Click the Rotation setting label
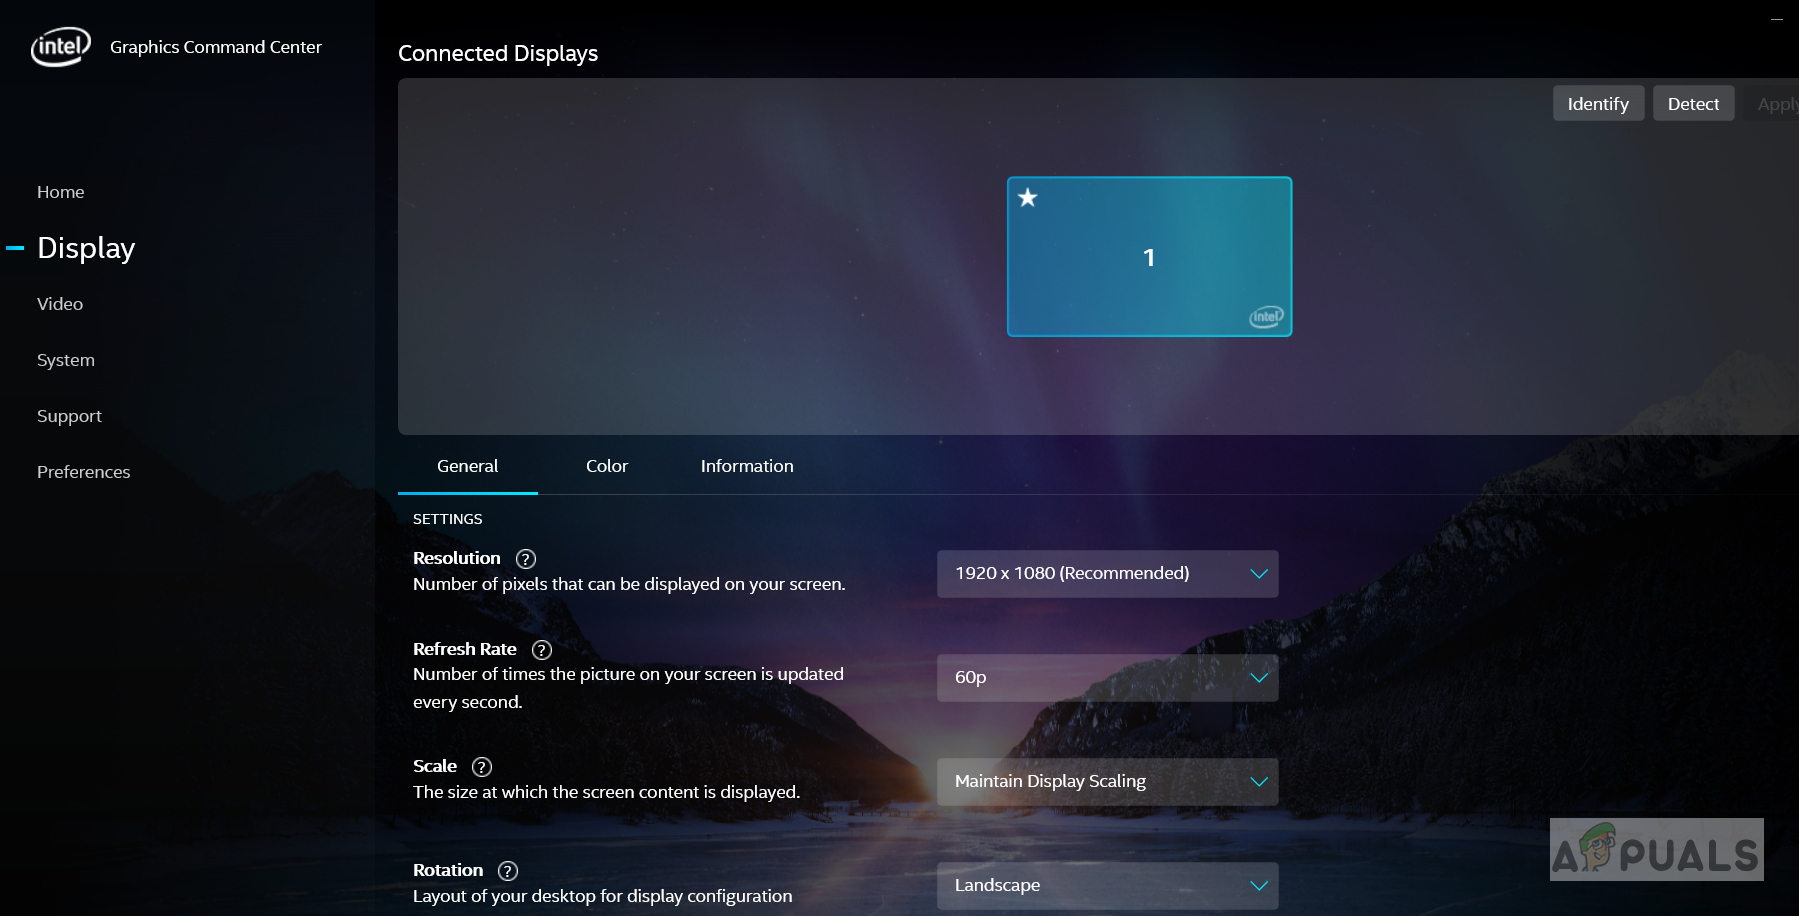The height and width of the screenshot is (916, 1799). click(448, 870)
